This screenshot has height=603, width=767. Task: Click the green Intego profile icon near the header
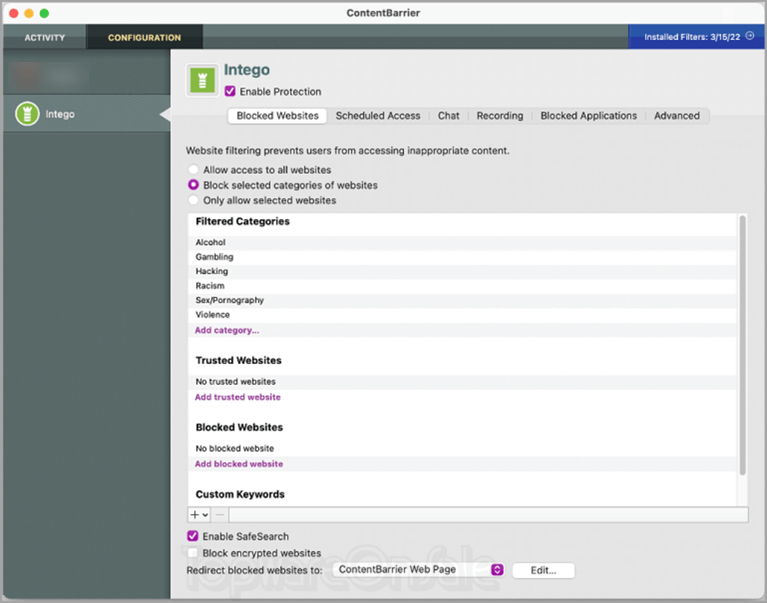(x=202, y=80)
